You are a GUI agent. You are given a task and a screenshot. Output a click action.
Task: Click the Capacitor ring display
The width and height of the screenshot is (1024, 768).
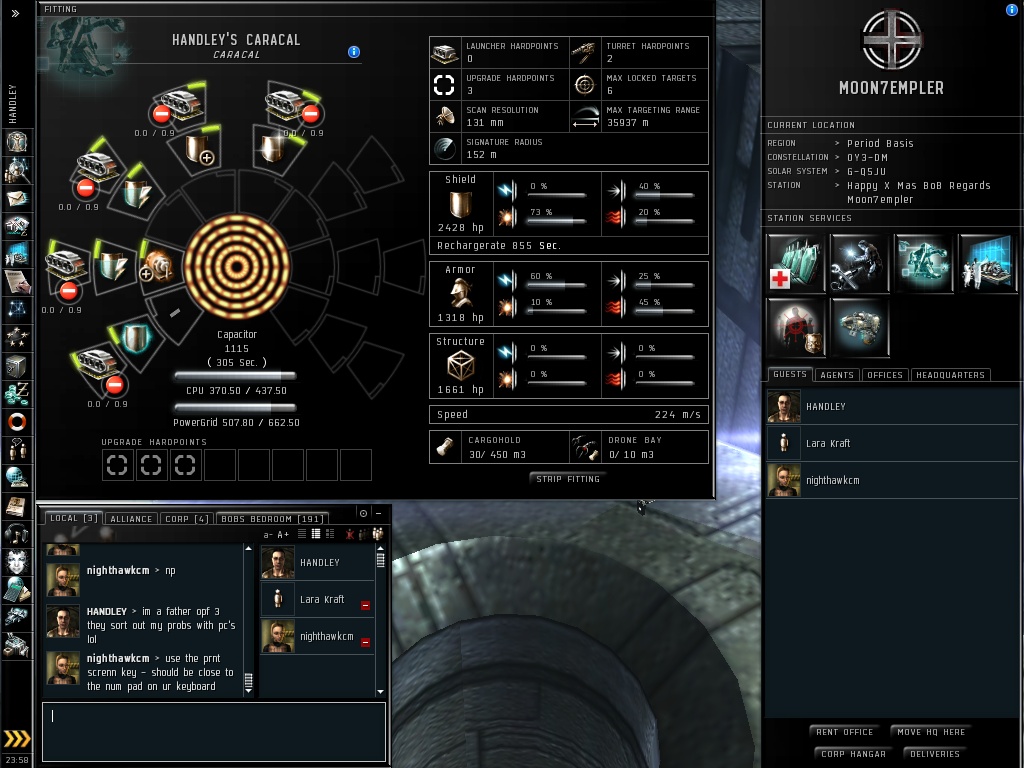click(236, 266)
